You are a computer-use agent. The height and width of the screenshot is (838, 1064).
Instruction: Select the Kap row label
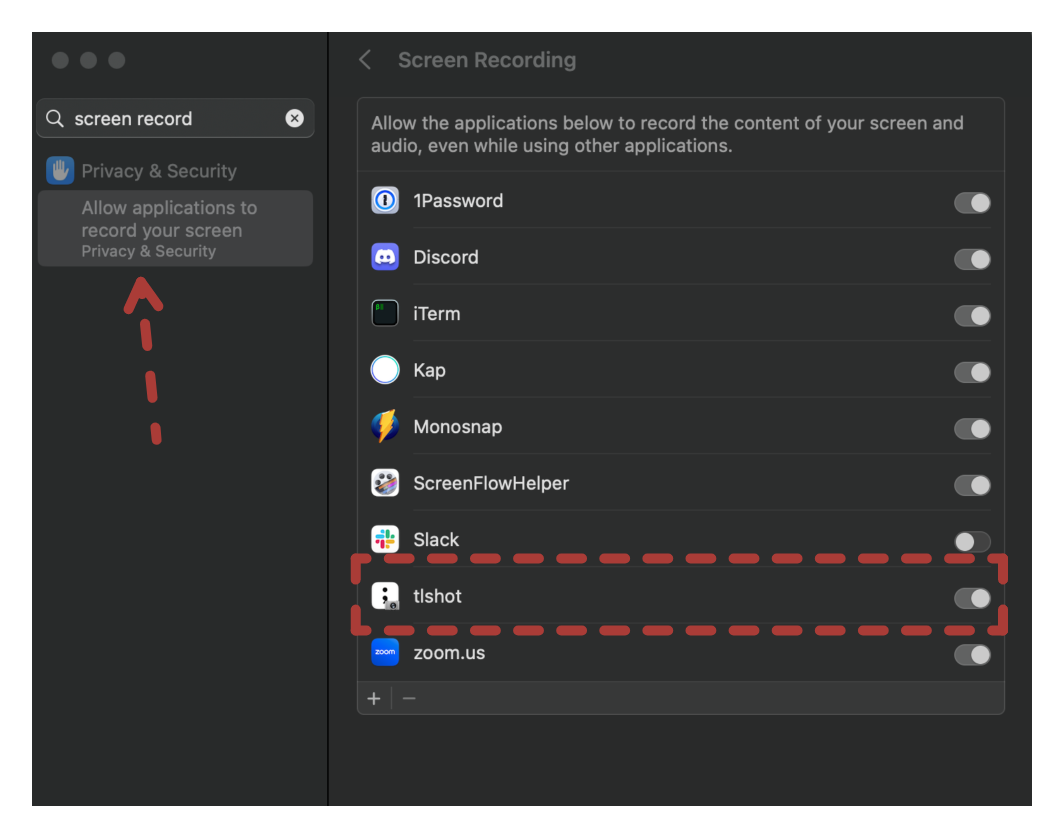[x=430, y=370]
